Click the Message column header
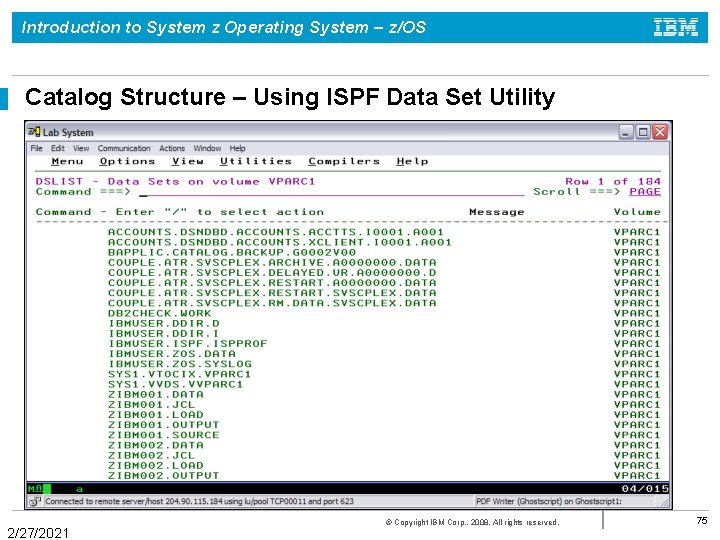The width and height of the screenshot is (720, 540). click(496, 212)
